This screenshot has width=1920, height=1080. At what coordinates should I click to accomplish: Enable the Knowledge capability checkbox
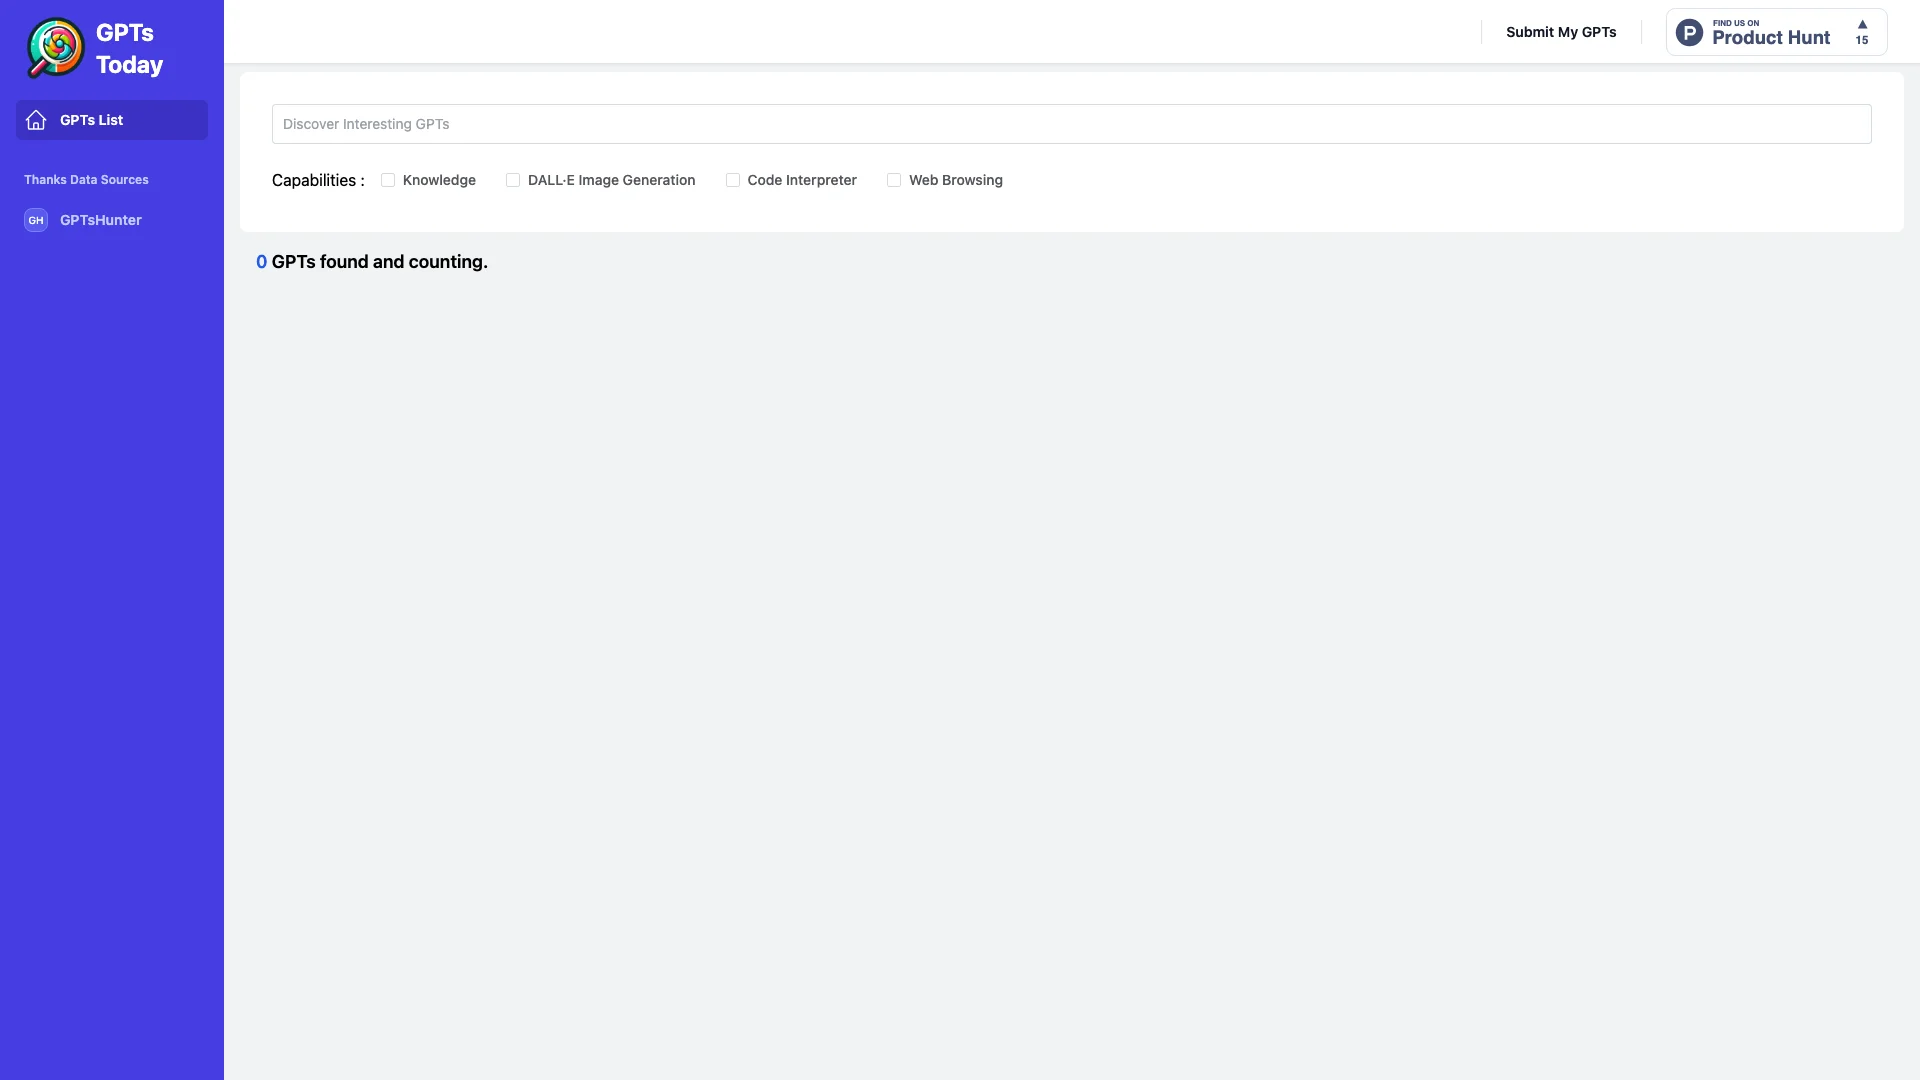coord(388,179)
